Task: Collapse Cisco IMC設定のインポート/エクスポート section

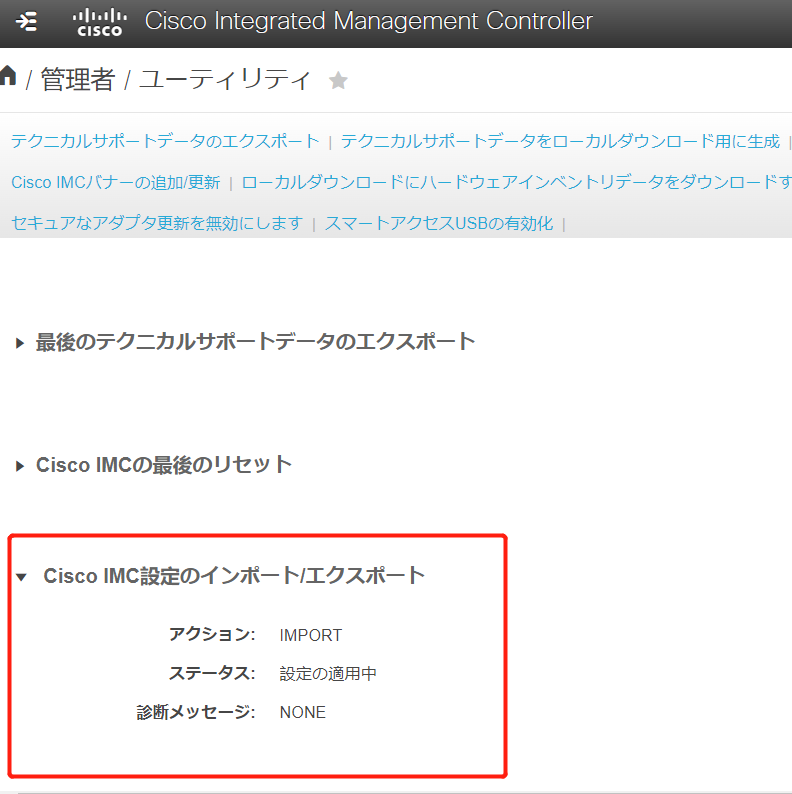Action: (21, 577)
